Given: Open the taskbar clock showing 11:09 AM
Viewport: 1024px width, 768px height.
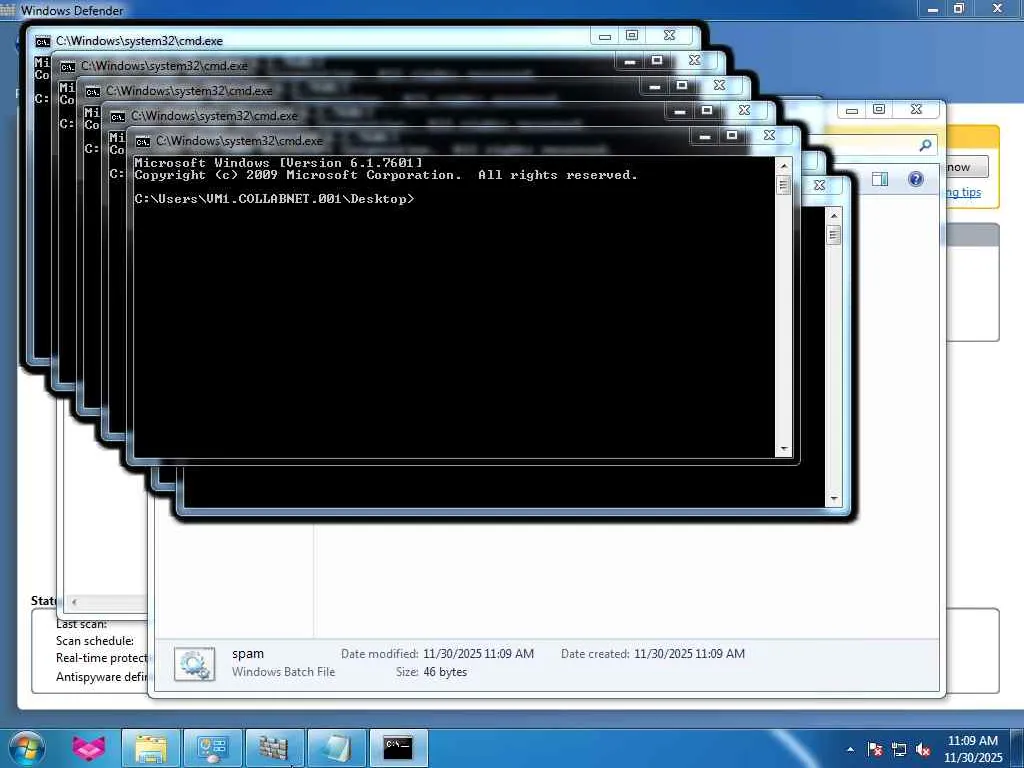Looking at the screenshot, I should click(973, 749).
